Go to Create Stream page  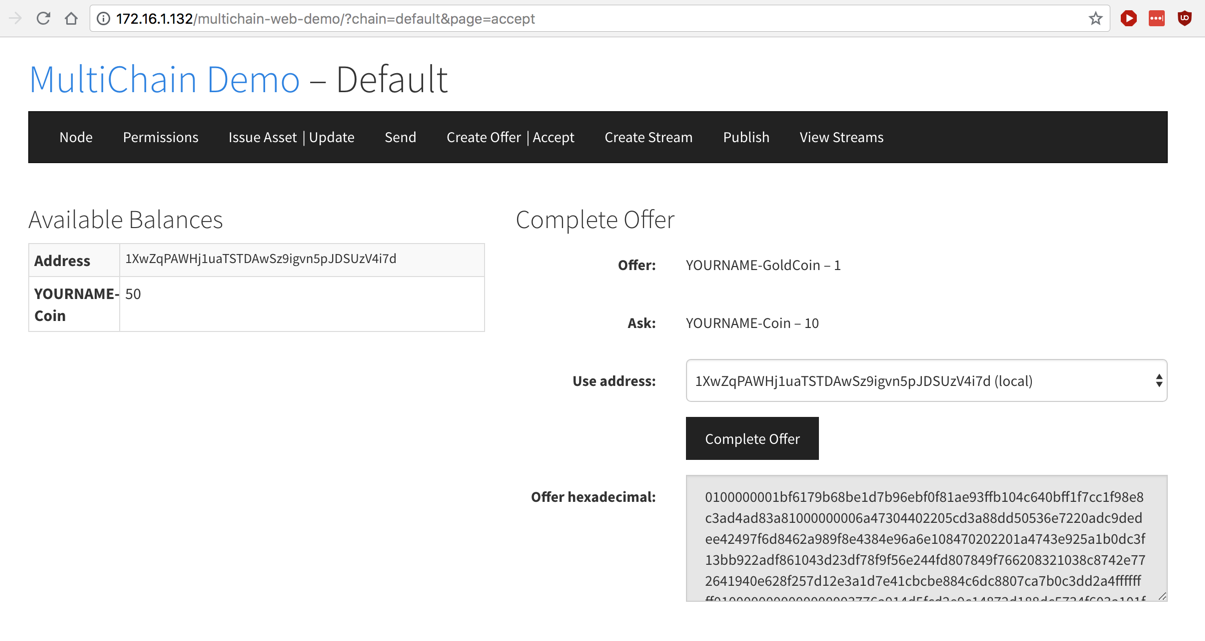coord(648,137)
